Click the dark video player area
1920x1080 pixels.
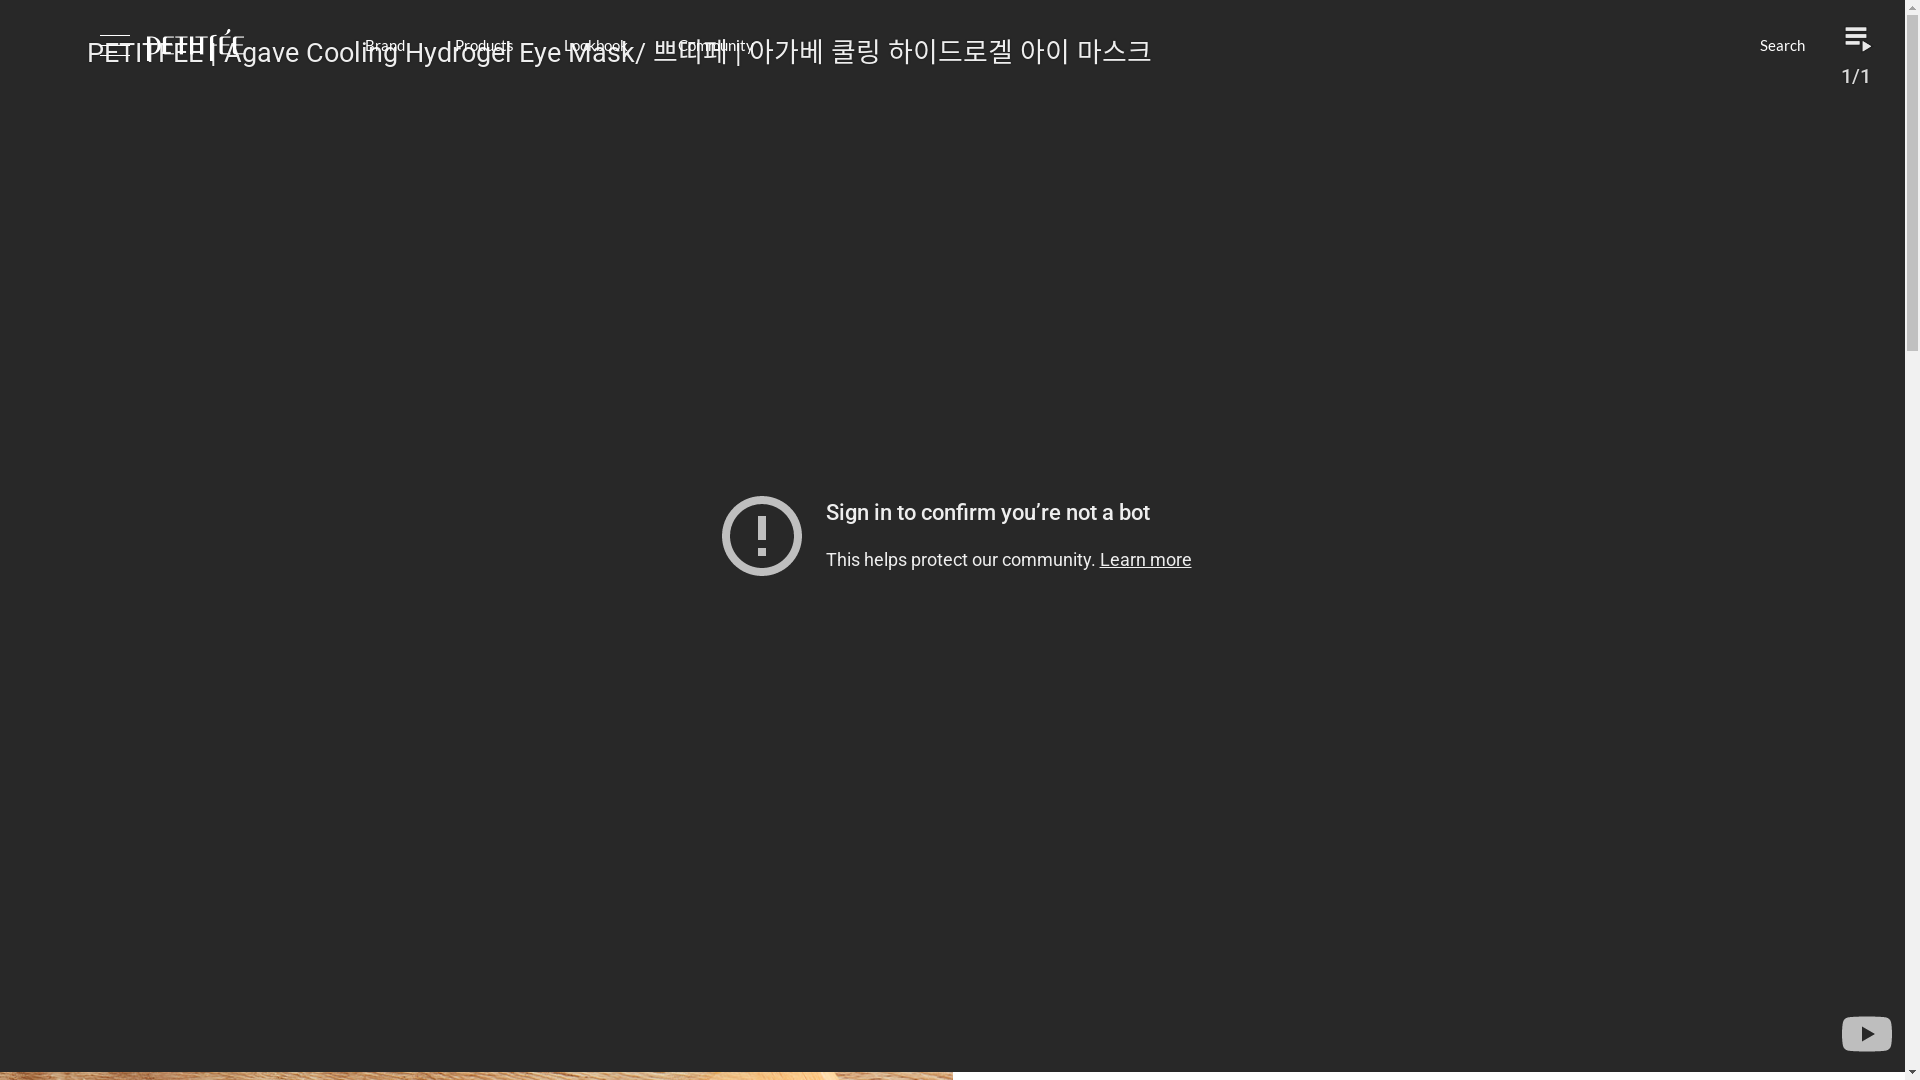pyautogui.click(x=960, y=800)
